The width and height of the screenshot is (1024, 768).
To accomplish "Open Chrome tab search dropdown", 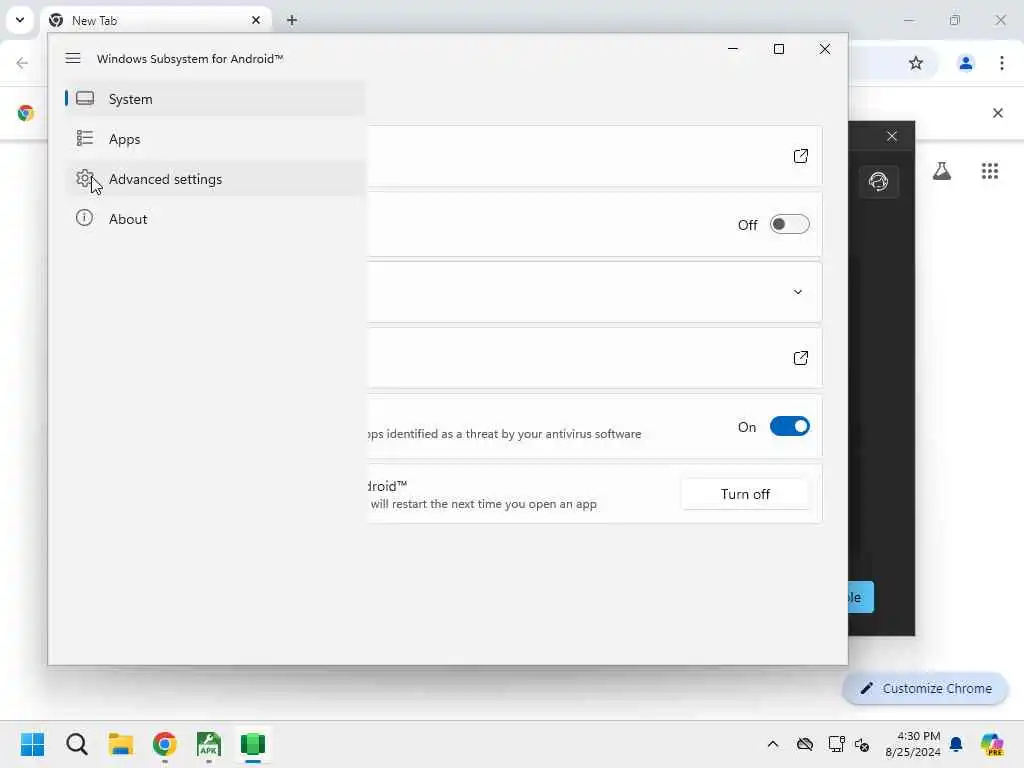I will [20, 20].
